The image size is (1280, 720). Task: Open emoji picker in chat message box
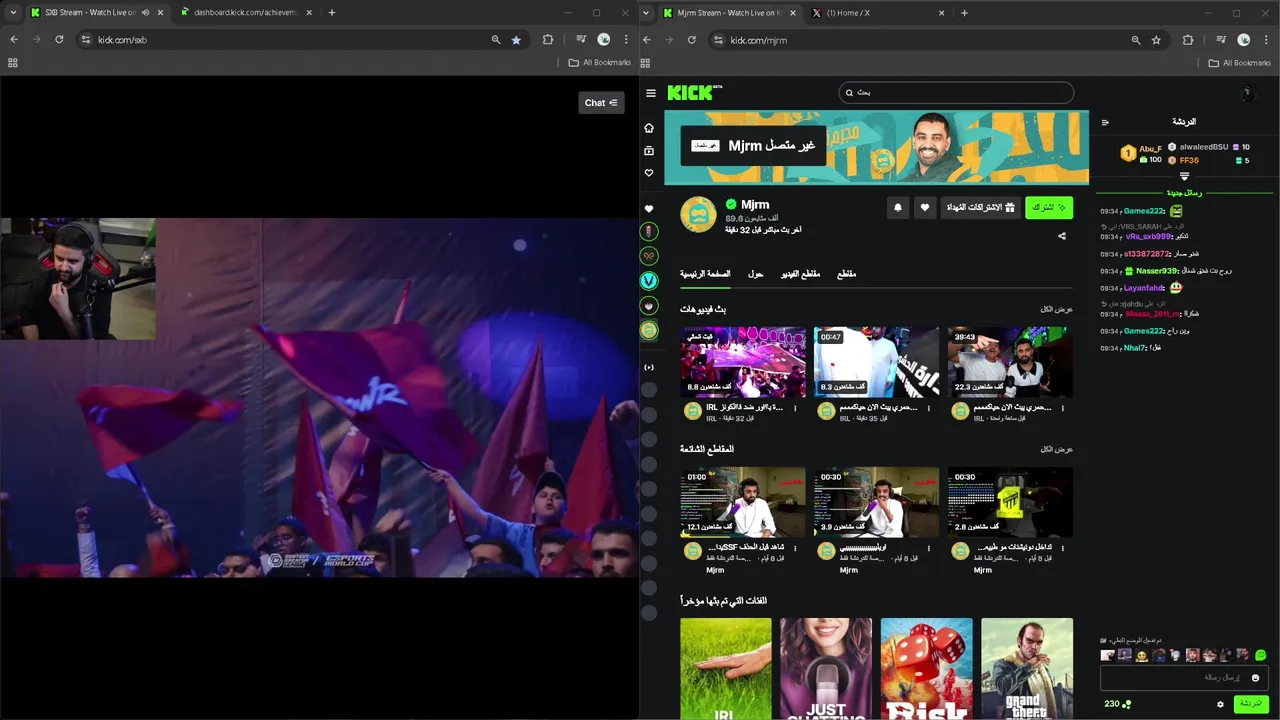pyautogui.click(x=1256, y=678)
